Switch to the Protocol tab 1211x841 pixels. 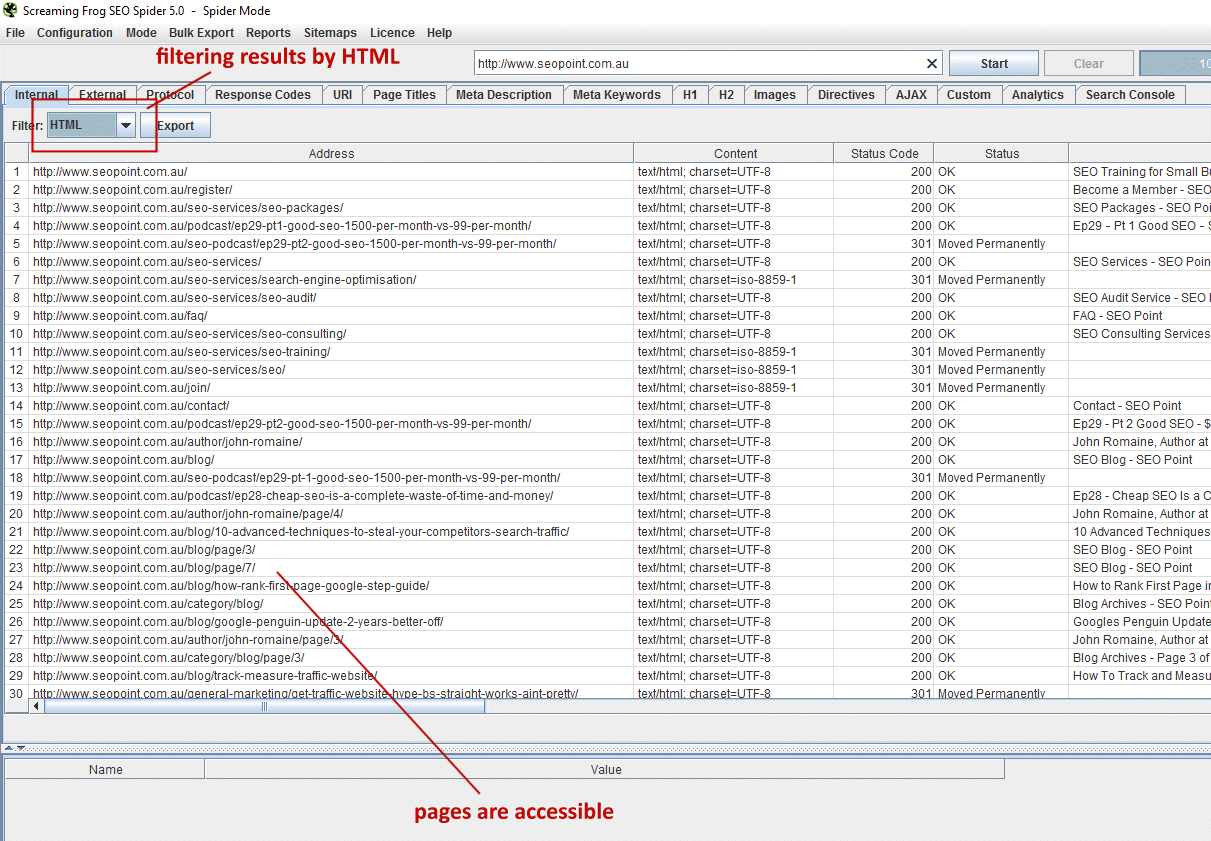coord(170,95)
